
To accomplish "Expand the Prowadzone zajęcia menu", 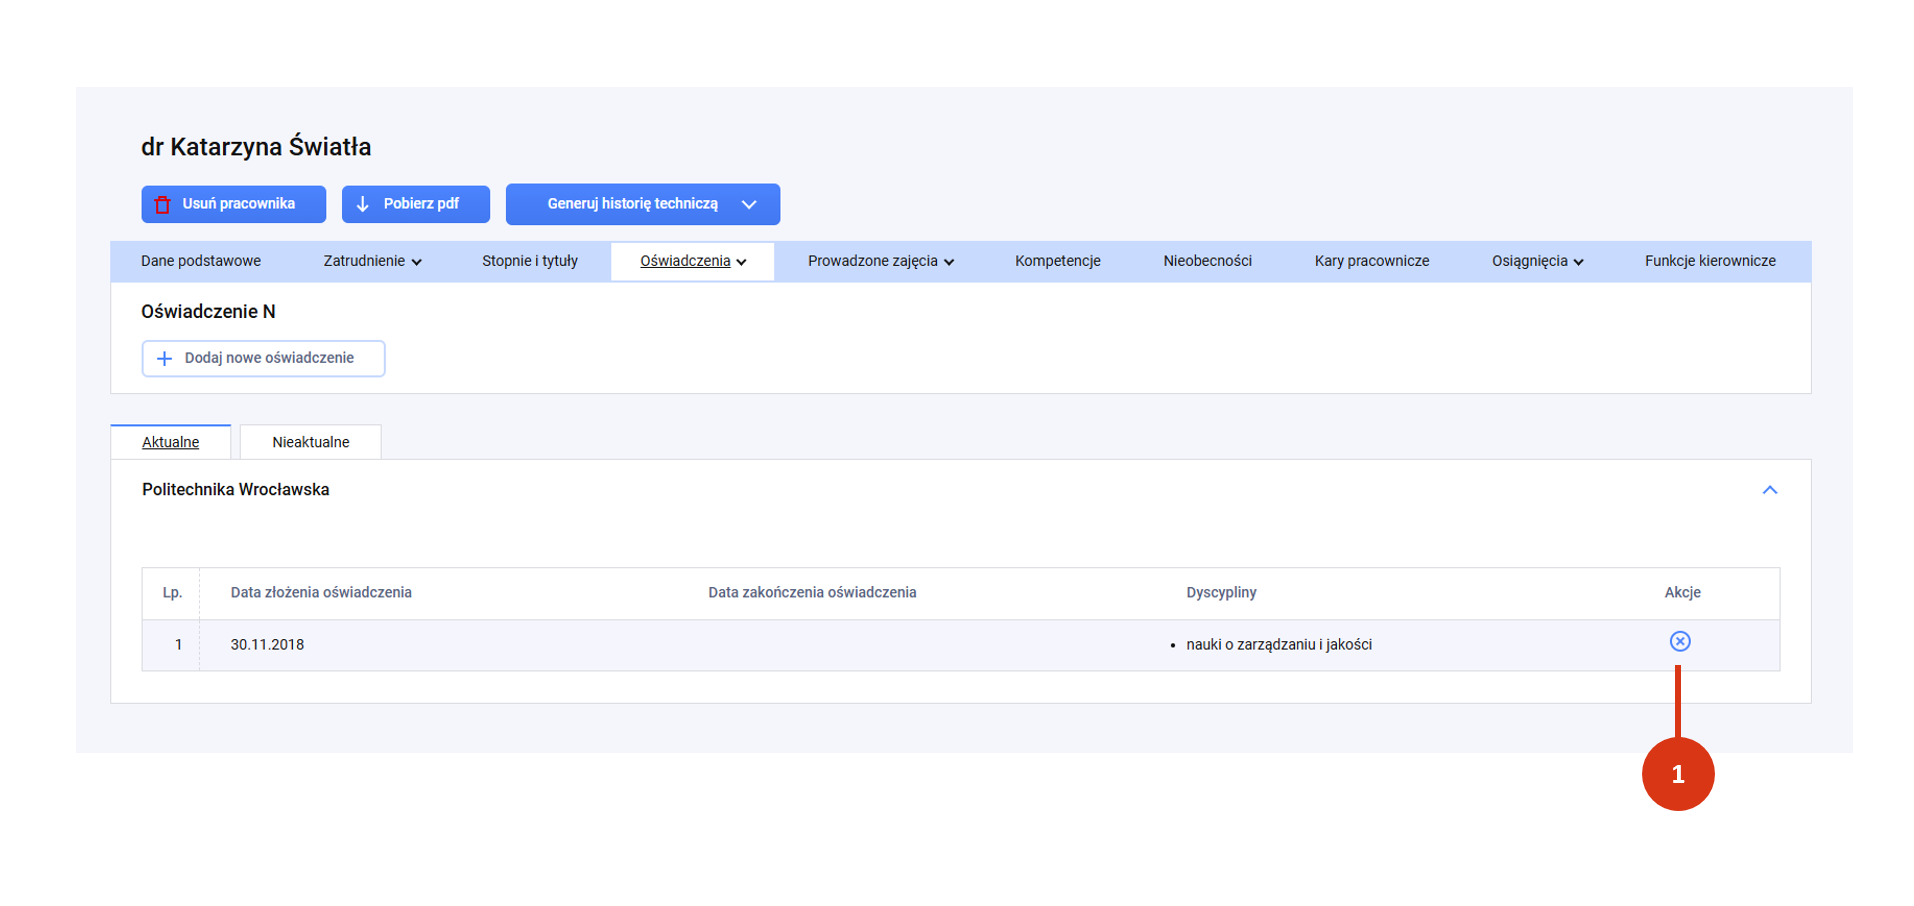I will coord(881,261).
